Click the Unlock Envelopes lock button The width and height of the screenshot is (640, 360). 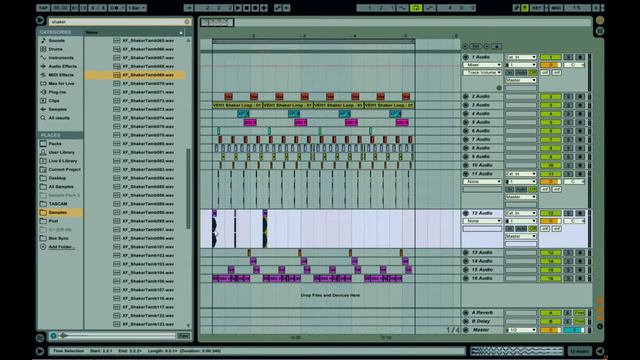496,46
